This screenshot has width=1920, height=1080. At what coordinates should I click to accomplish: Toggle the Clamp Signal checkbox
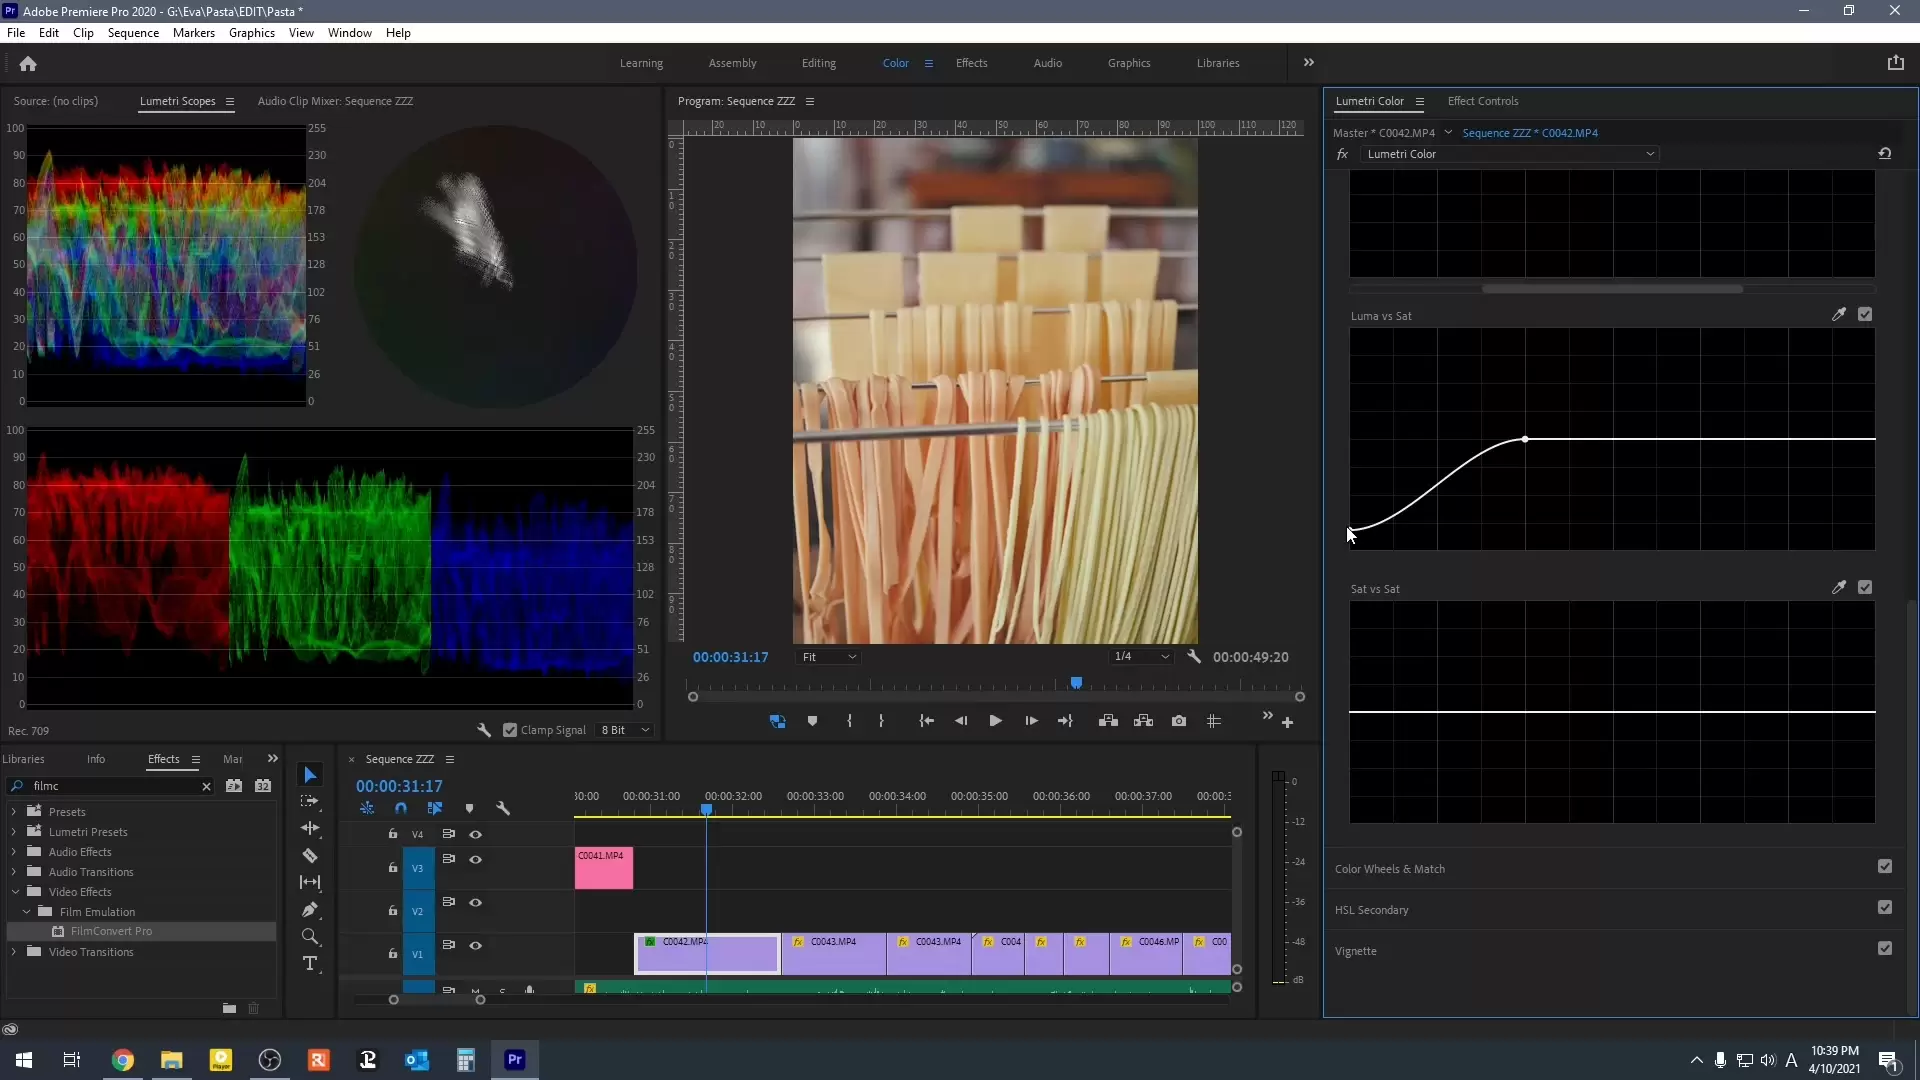pos(510,730)
